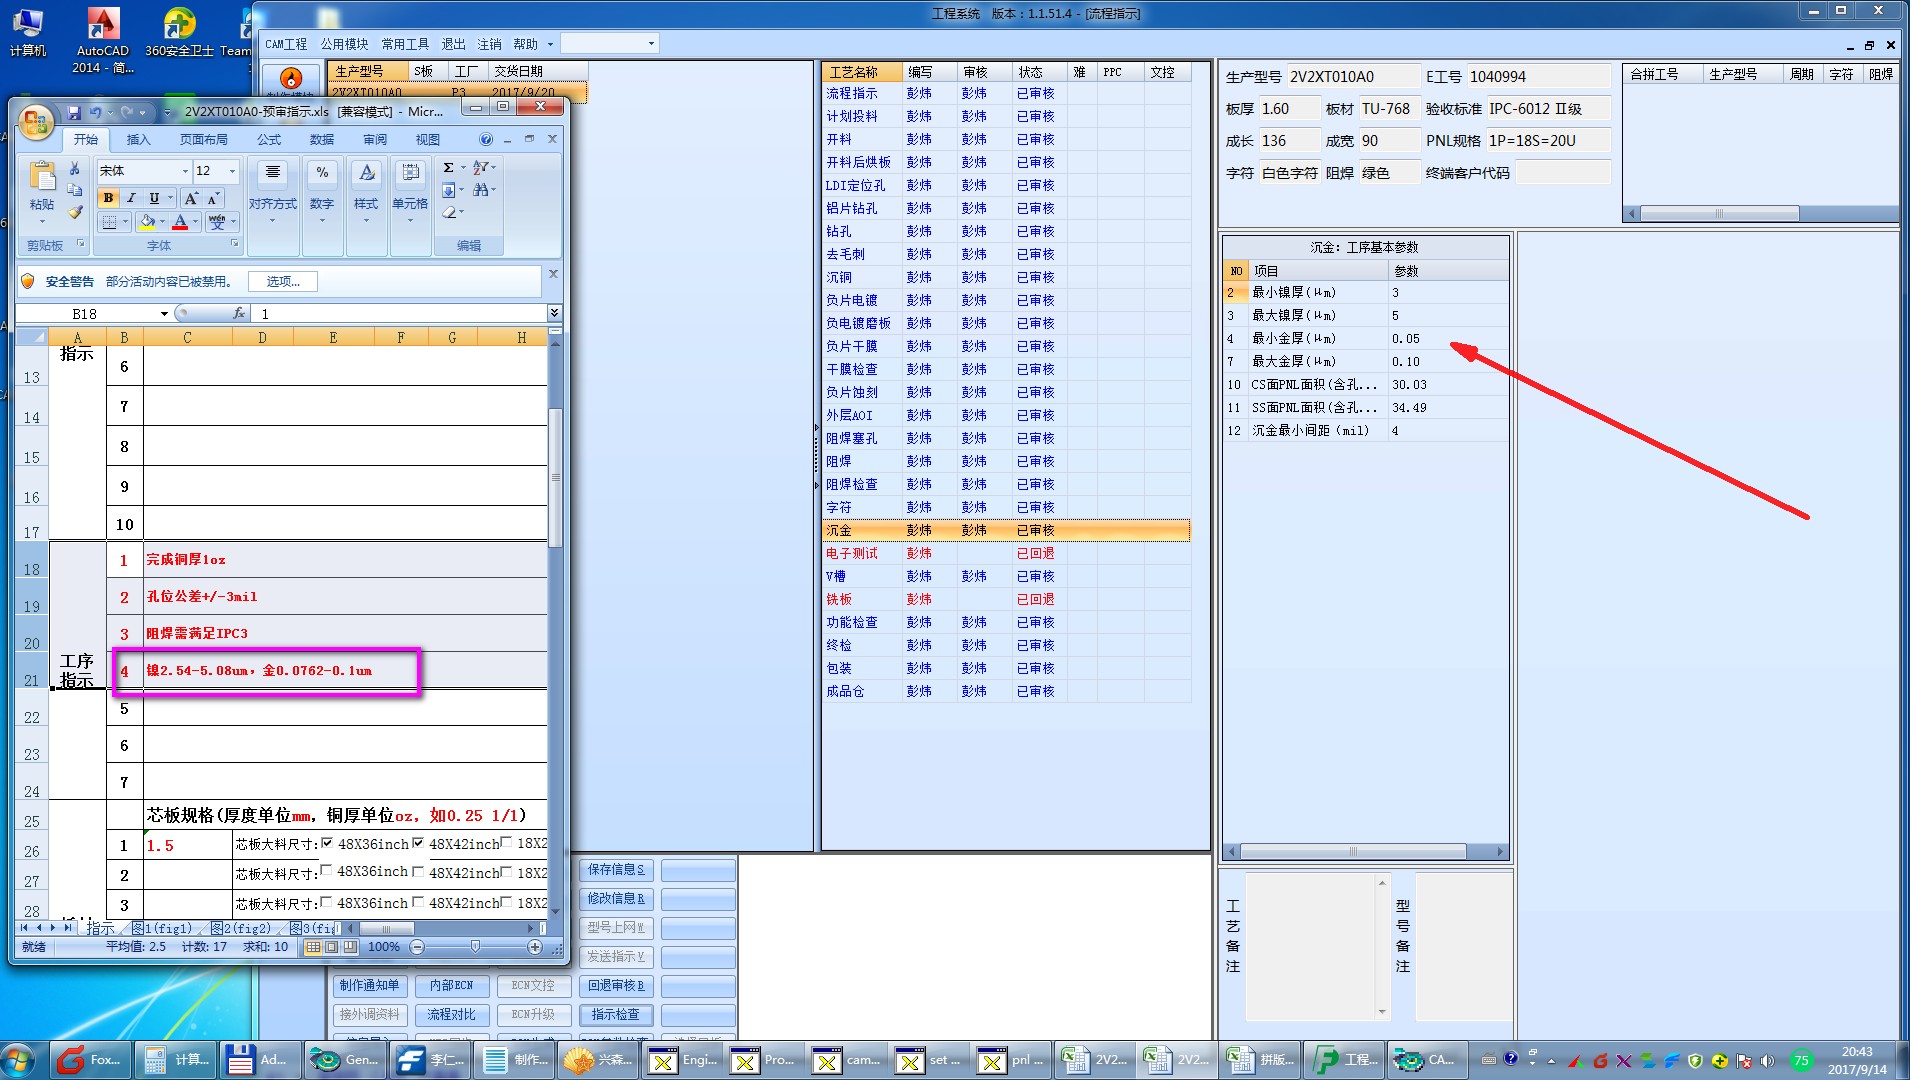
Task: Click the 选项... button in the security warning
Action: point(283,282)
